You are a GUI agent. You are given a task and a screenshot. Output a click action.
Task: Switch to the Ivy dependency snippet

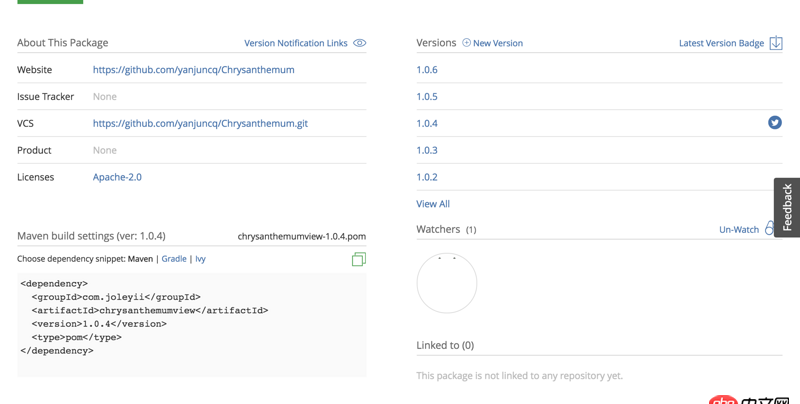pyautogui.click(x=200, y=259)
